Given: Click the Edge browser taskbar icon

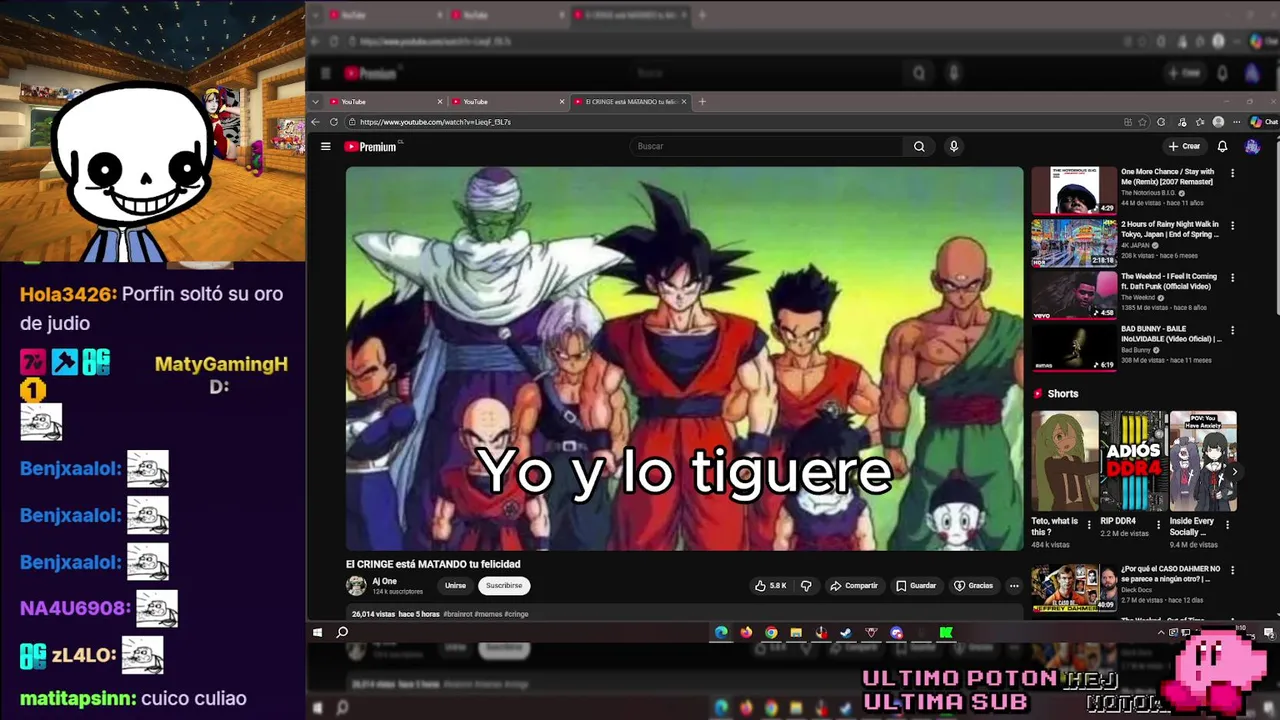Looking at the screenshot, I should coord(721,632).
